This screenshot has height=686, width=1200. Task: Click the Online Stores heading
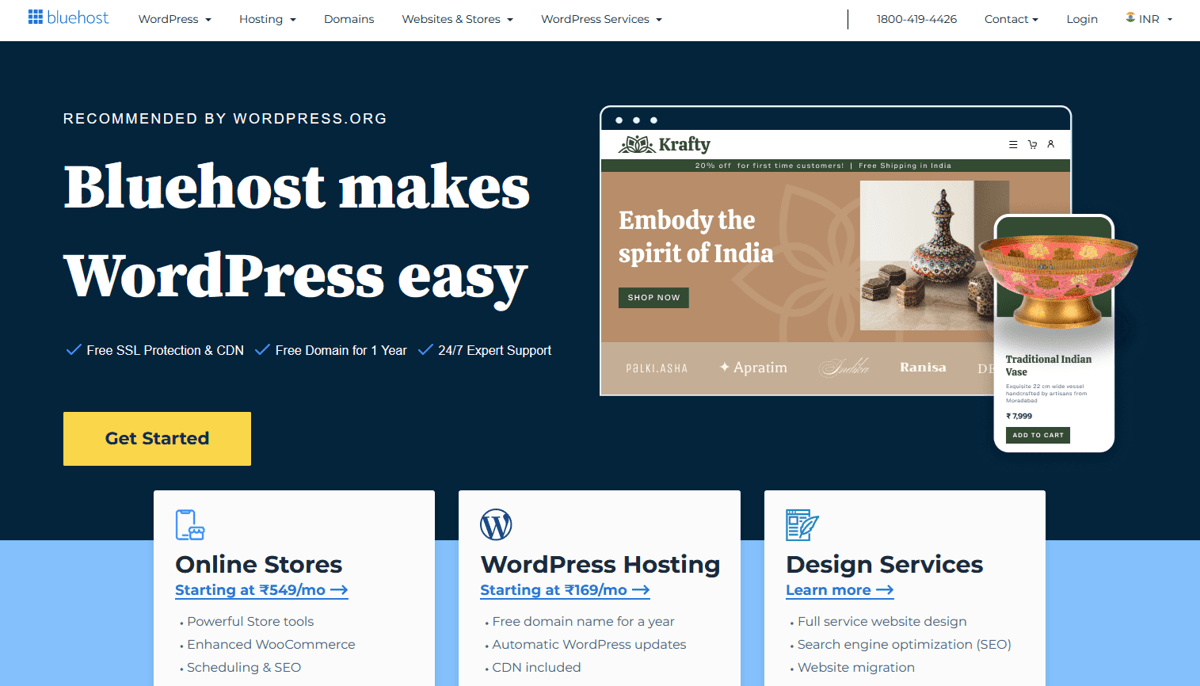(x=259, y=564)
